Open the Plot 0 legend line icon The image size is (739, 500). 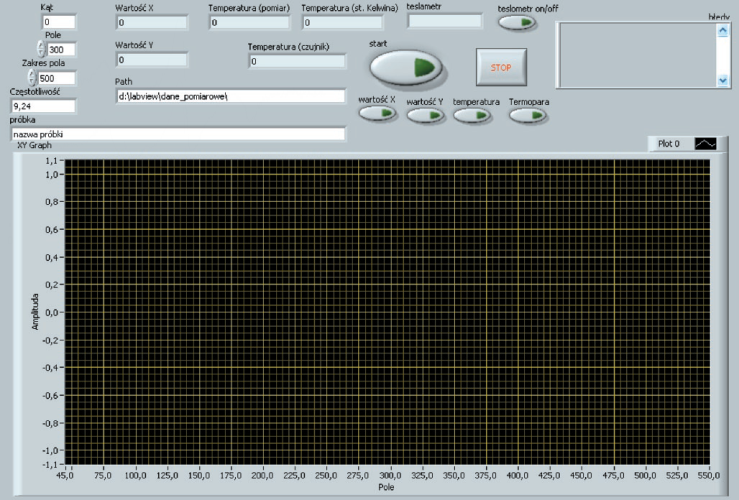coord(705,144)
